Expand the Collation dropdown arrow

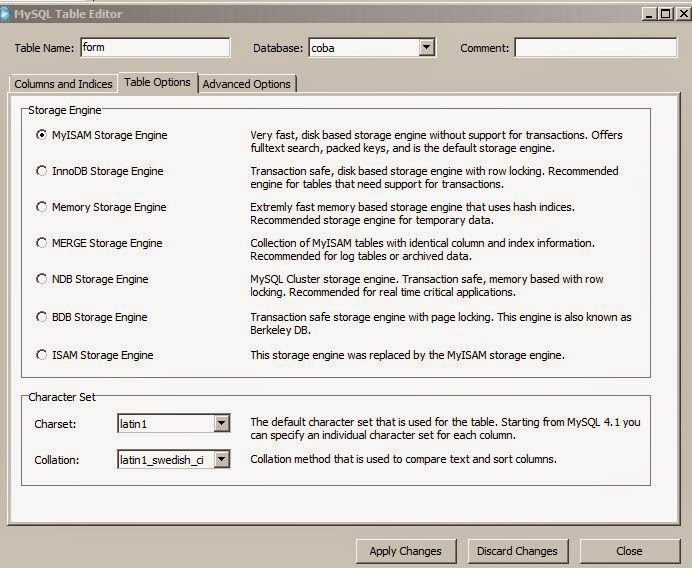click(222, 459)
